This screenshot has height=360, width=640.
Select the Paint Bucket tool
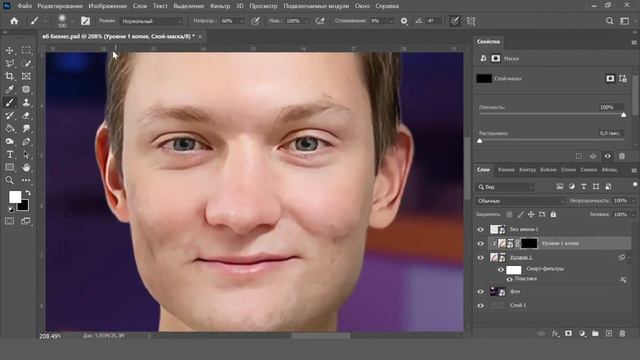9,129
